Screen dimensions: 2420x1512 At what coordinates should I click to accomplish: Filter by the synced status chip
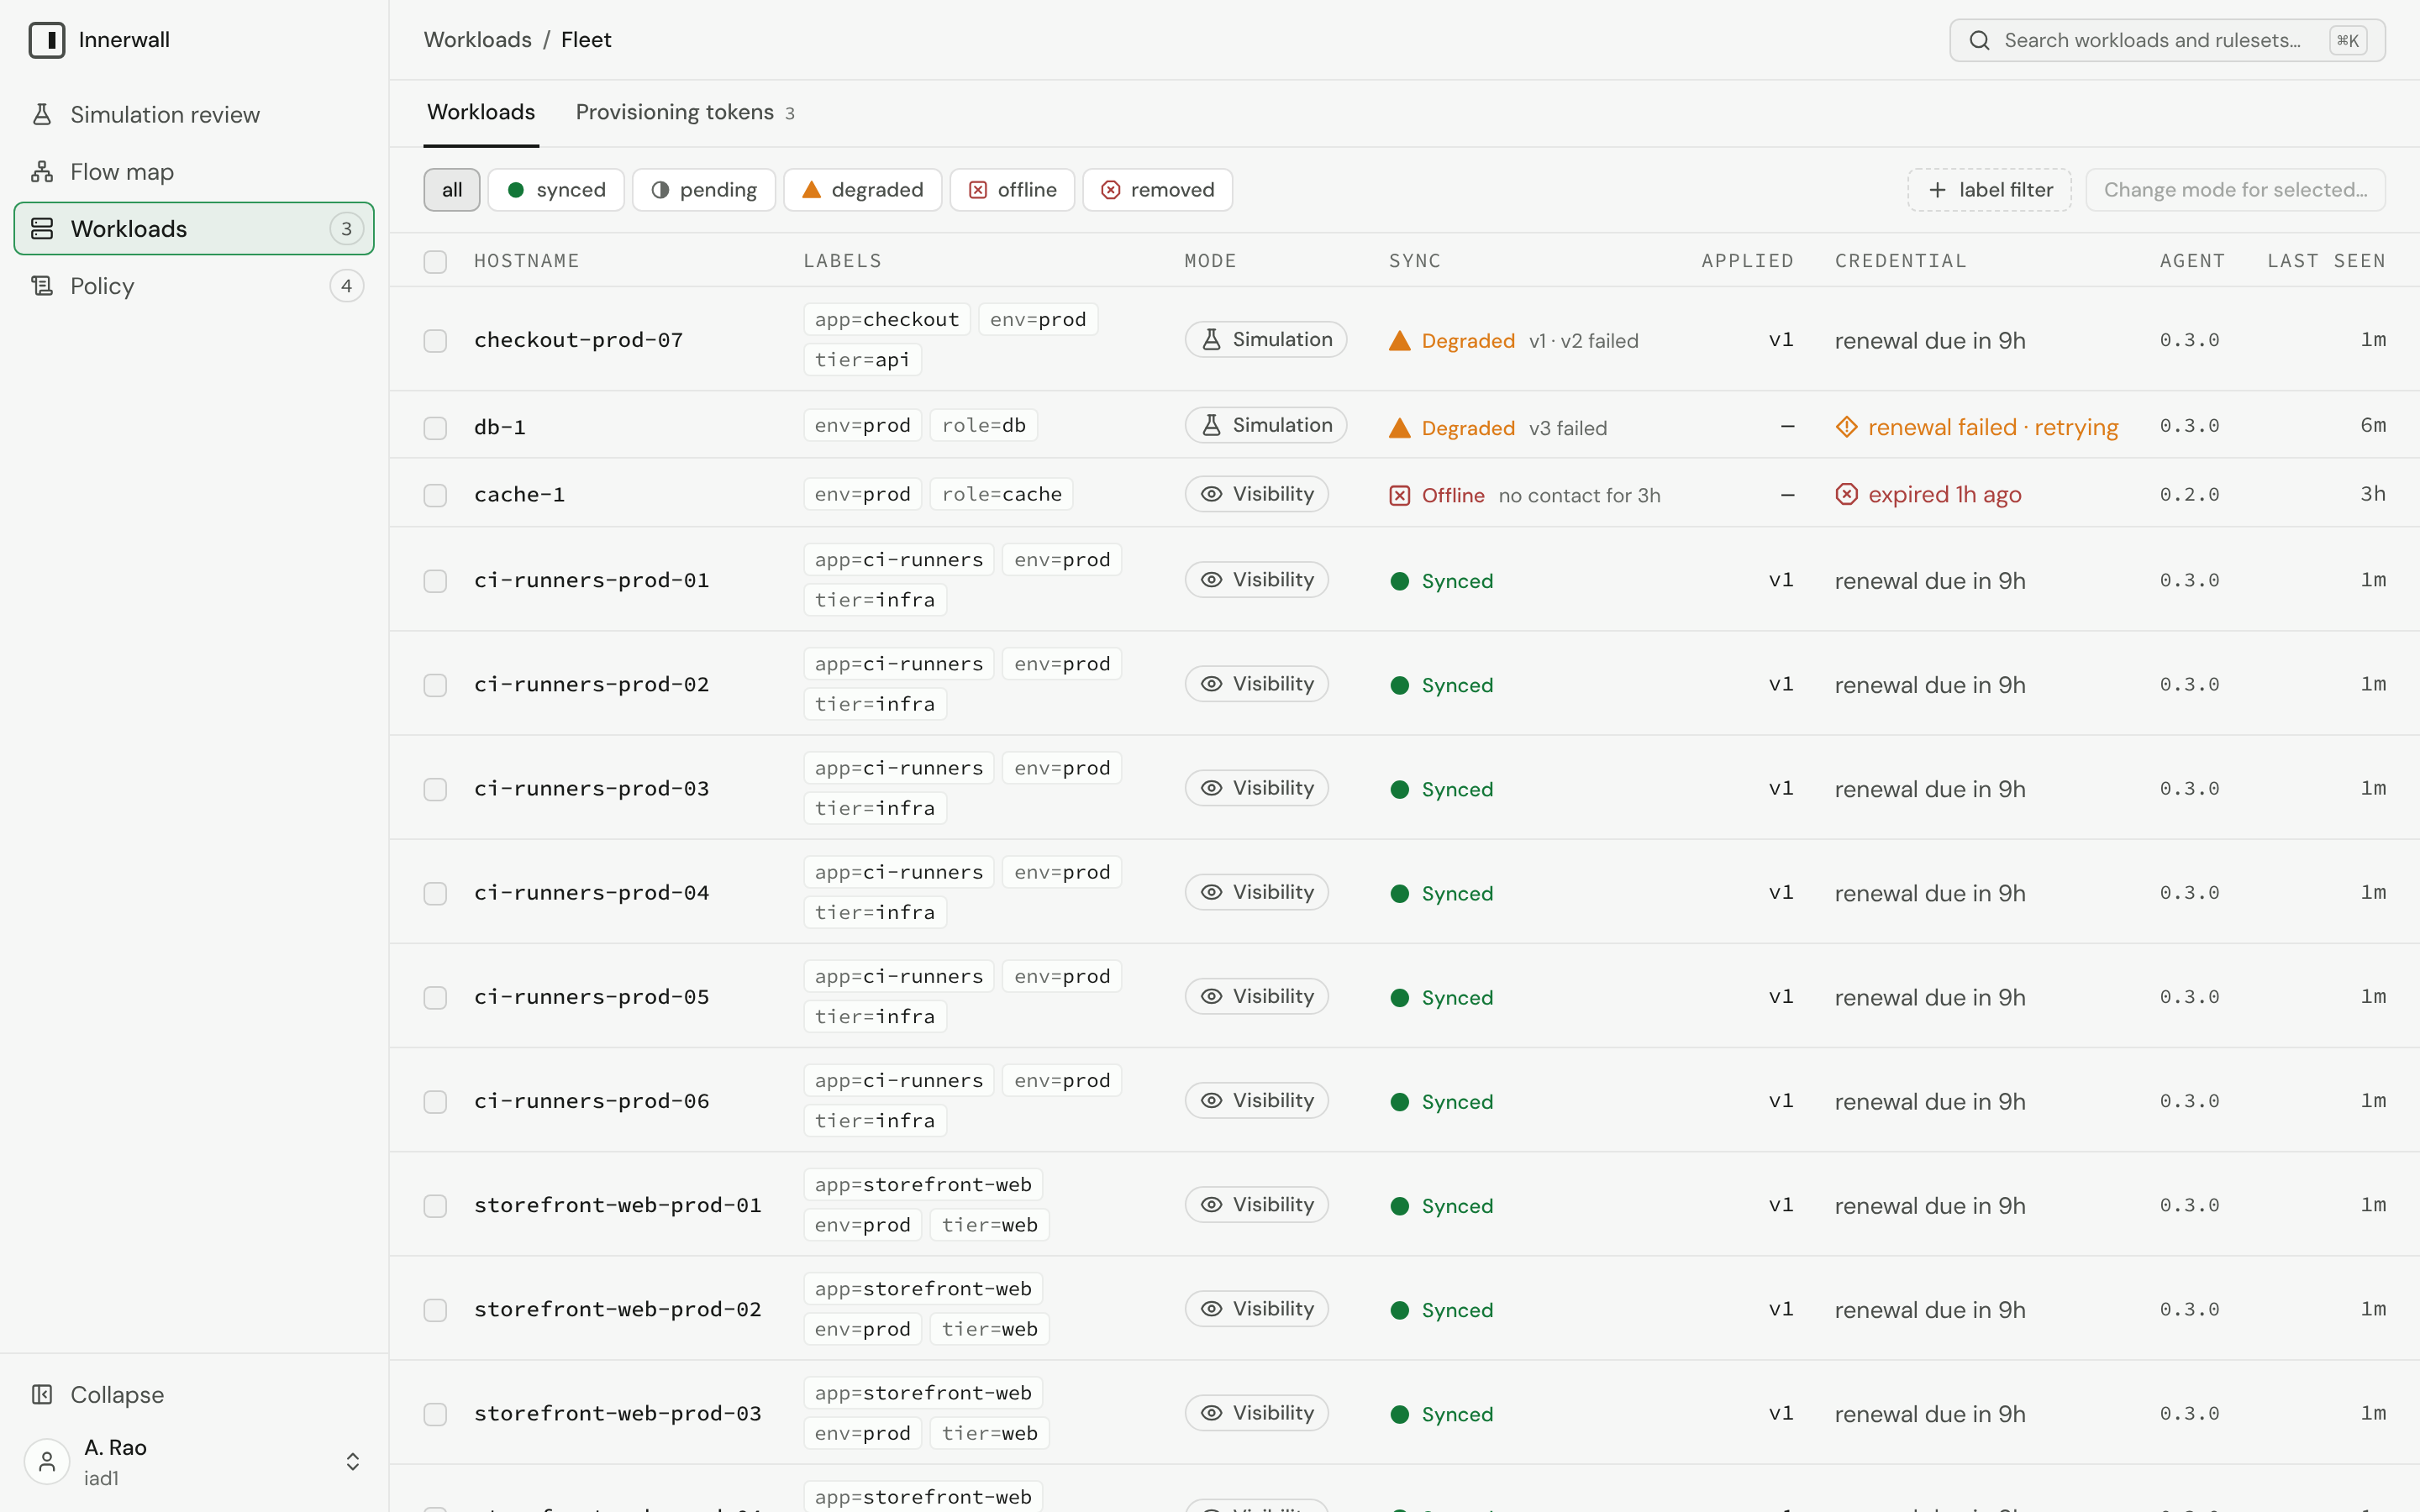tap(556, 190)
